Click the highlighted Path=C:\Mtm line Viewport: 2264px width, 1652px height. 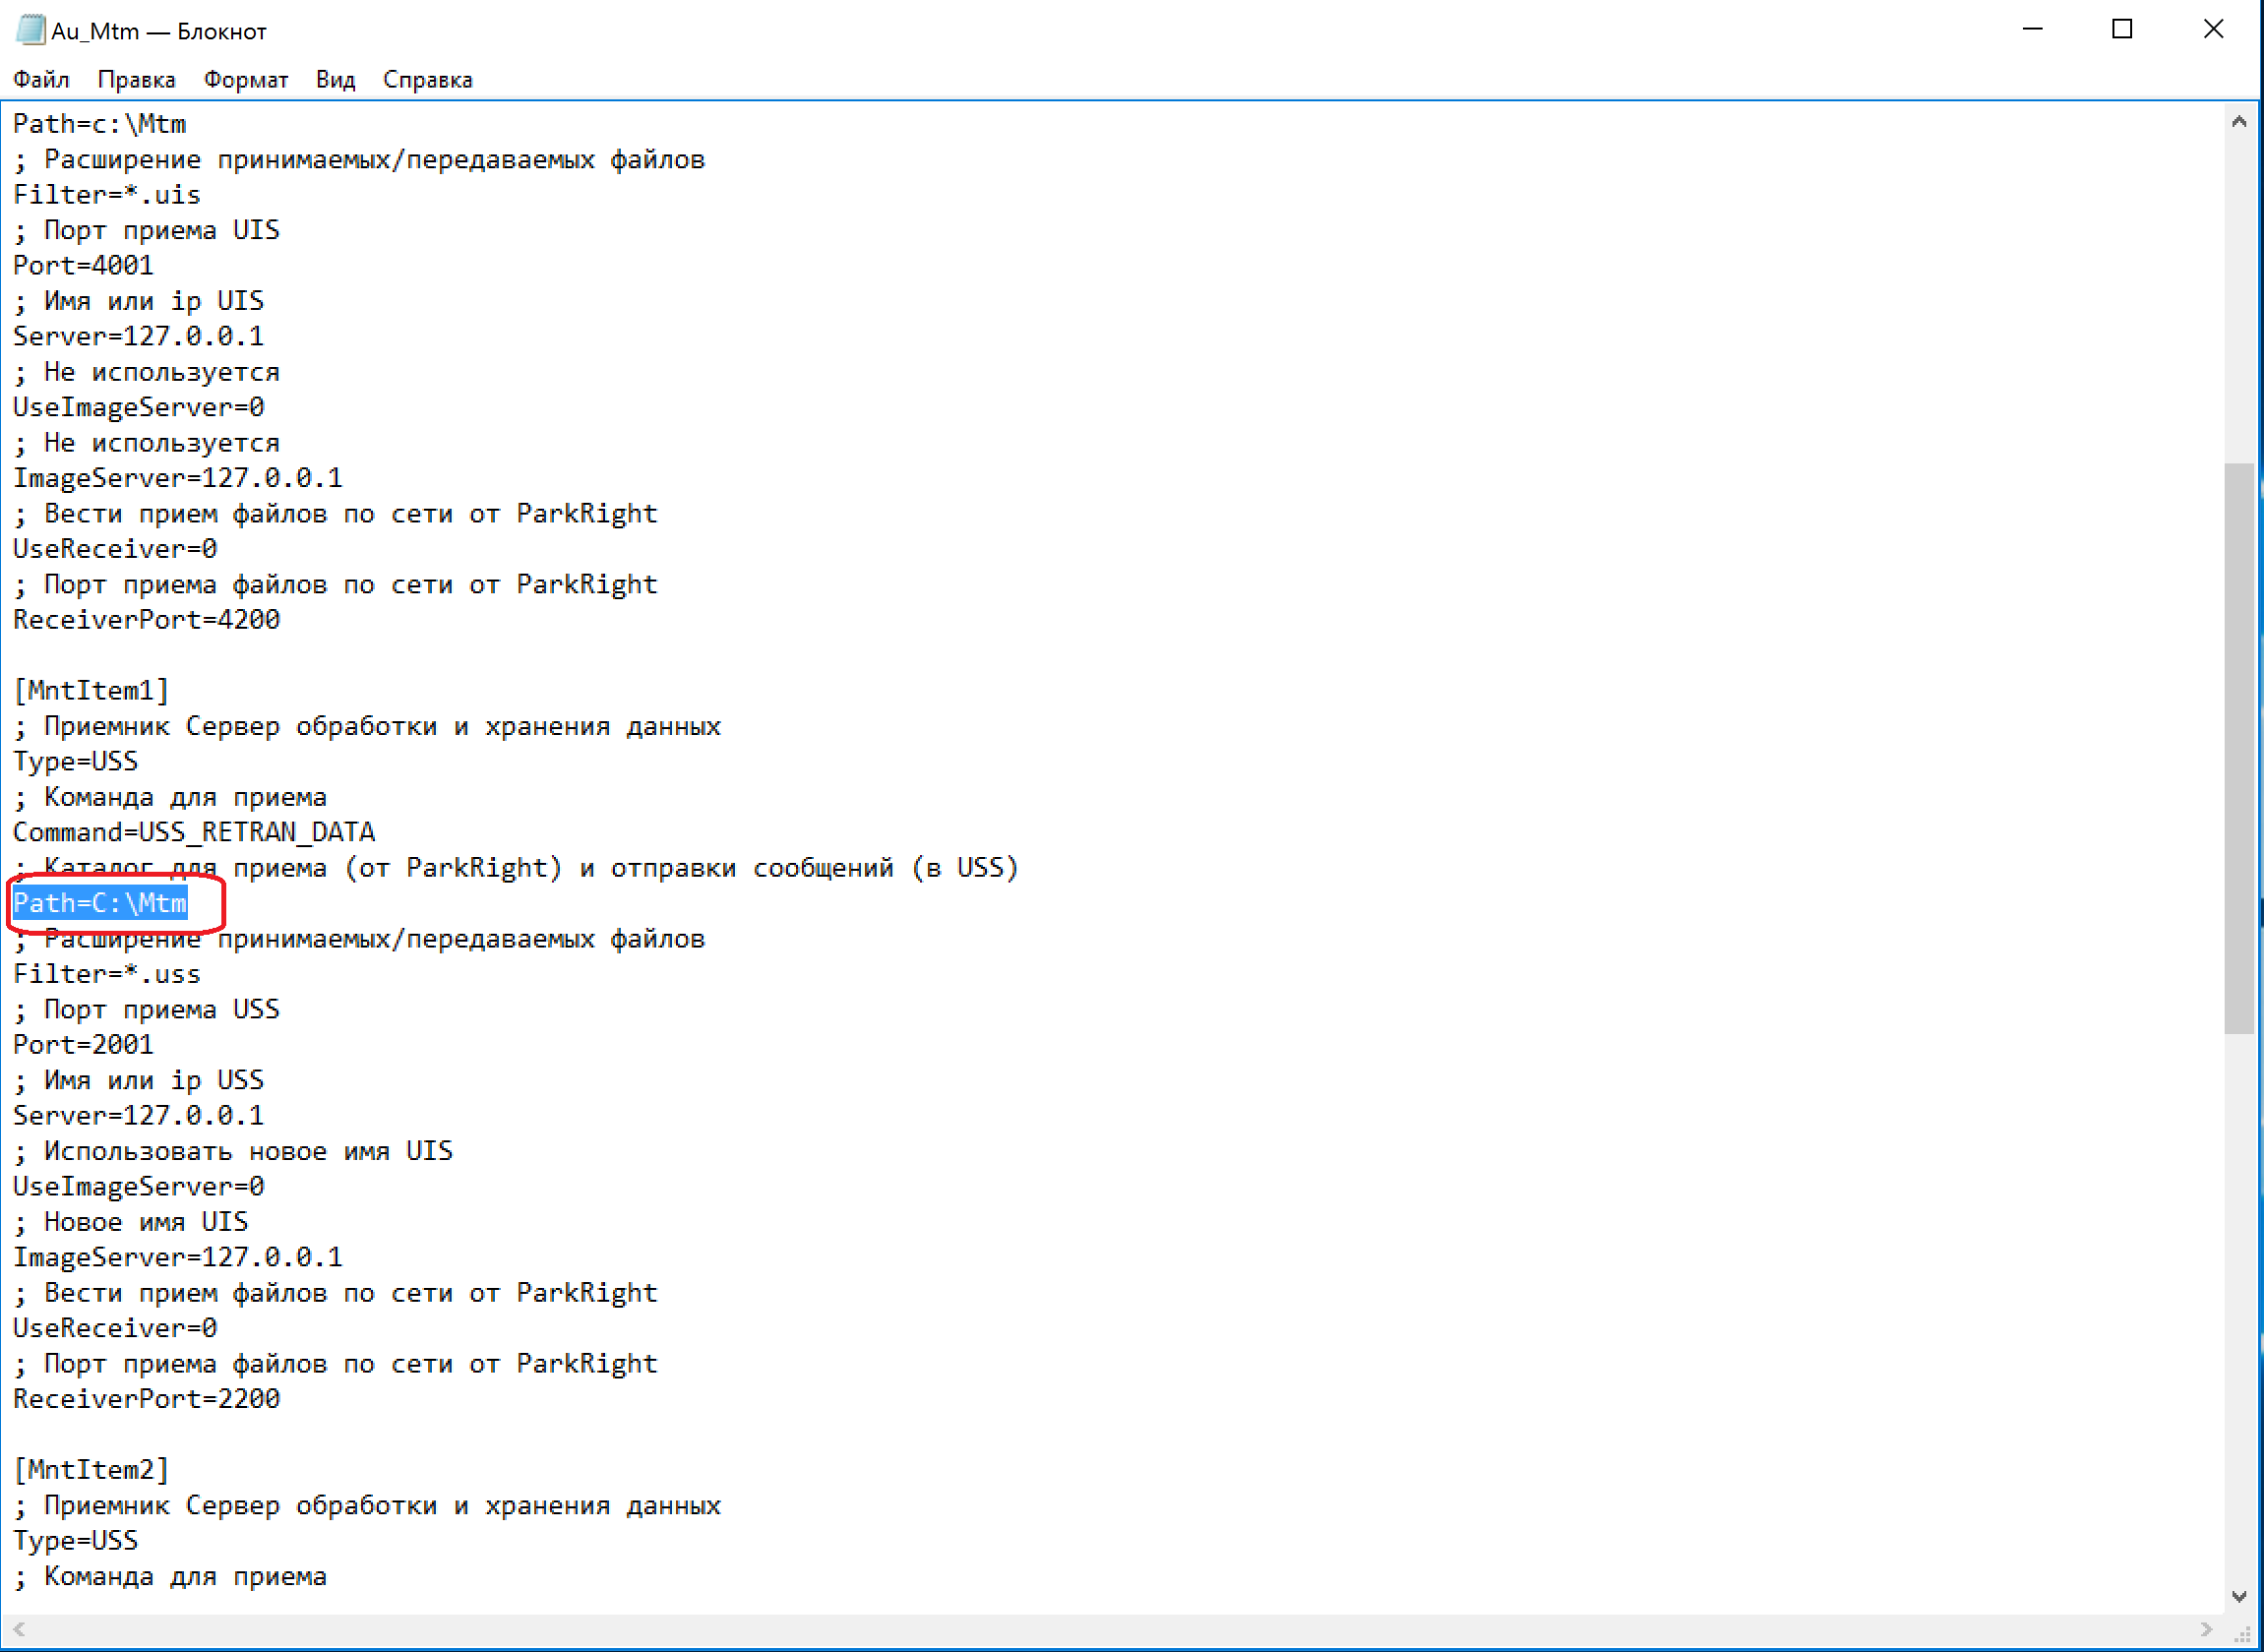pos(100,903)
